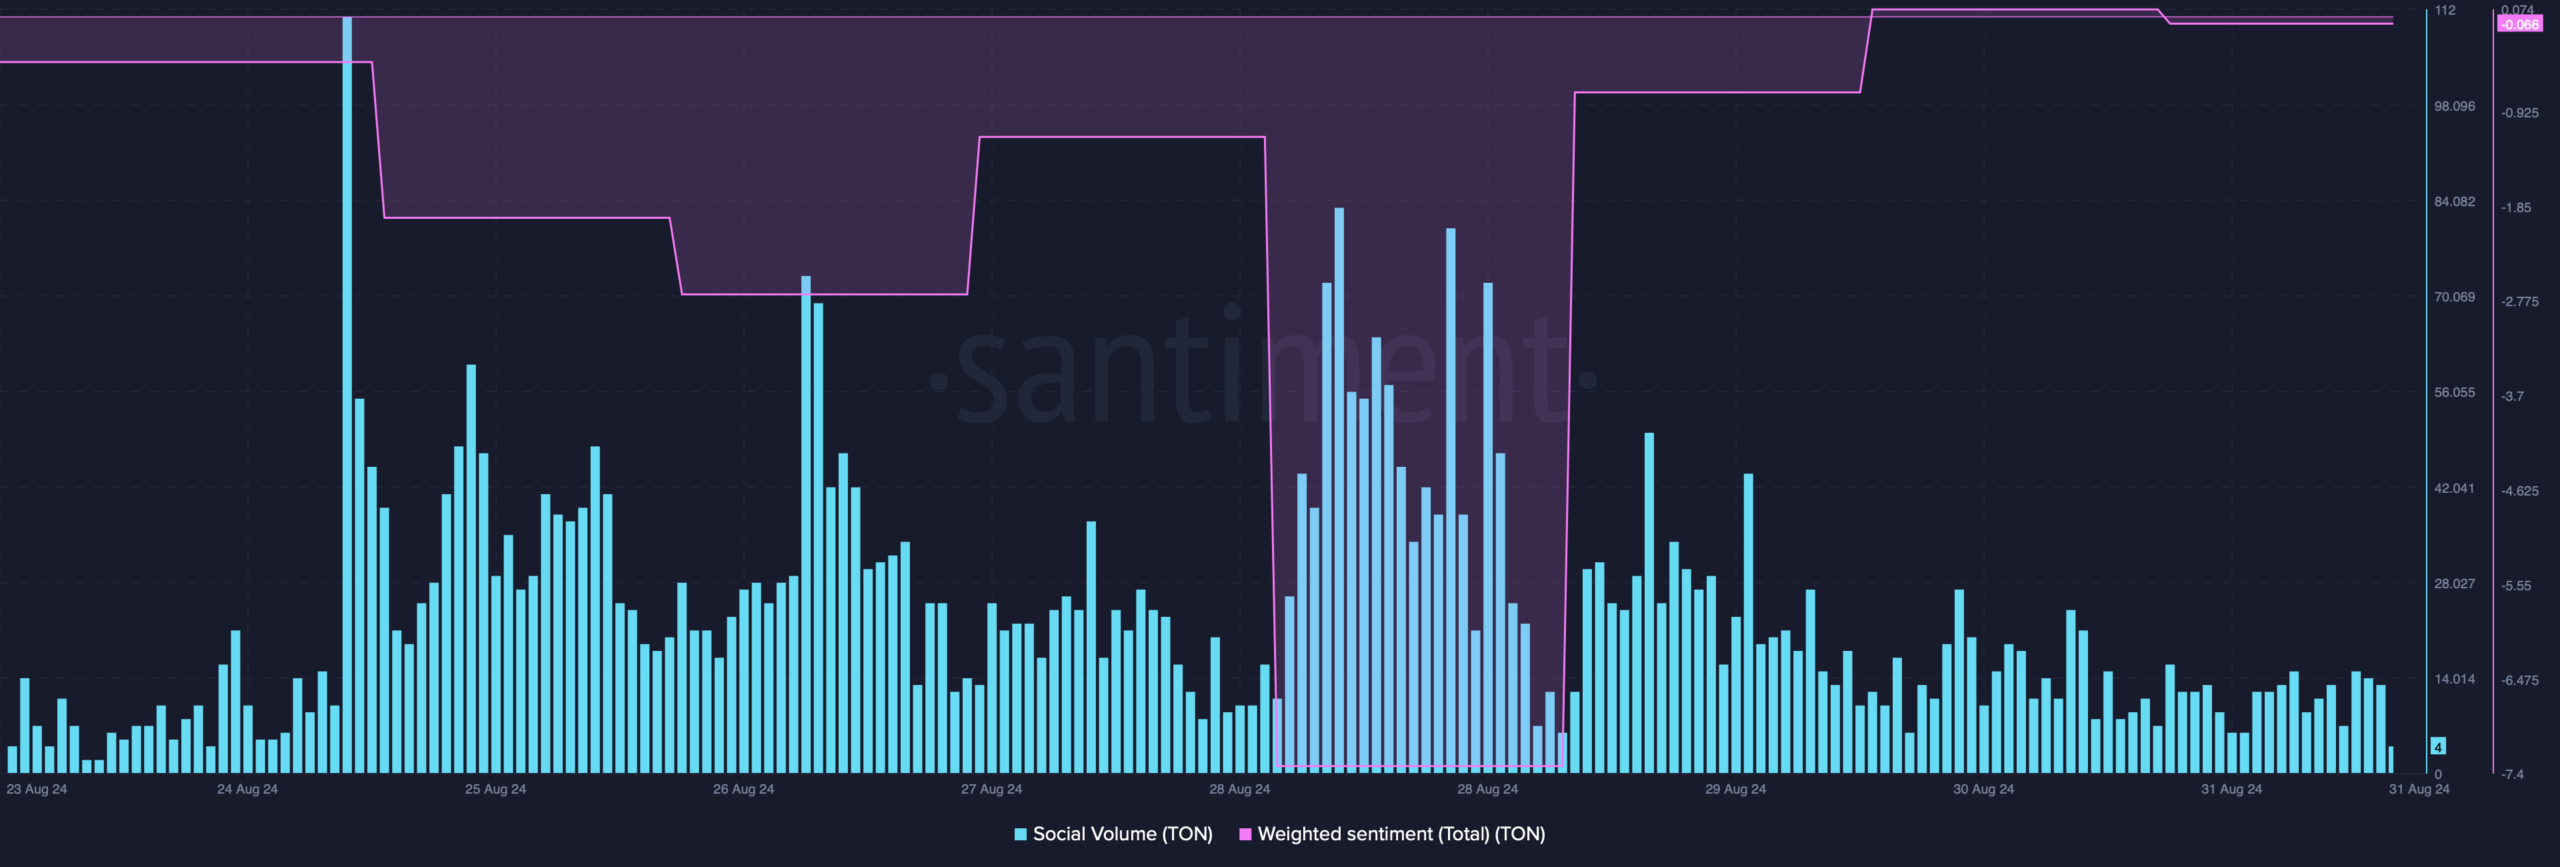Click the cyan current volume value tag showing 4
The height and width of the screenshot is (867, 2560).
tap(2438, 747)
